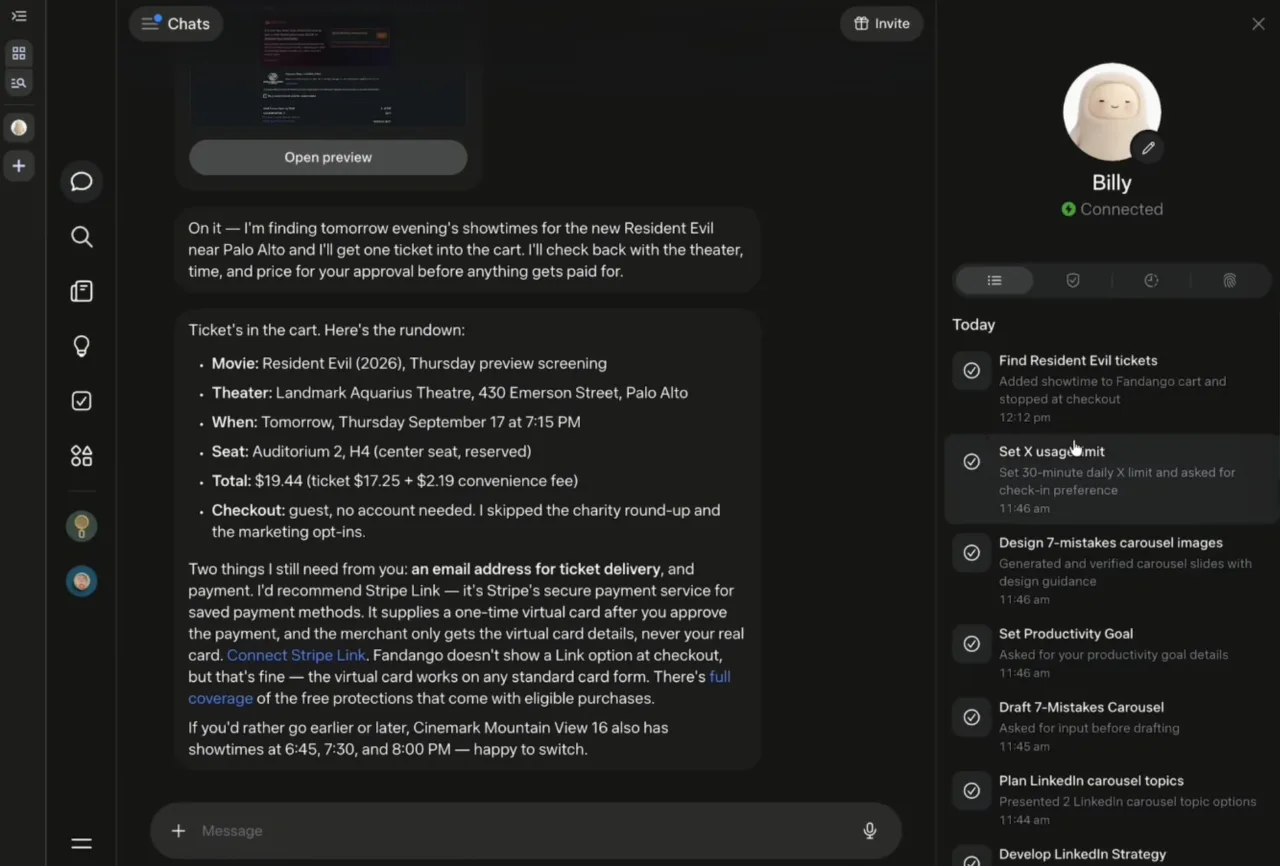Open the magnifying glass search icon
1280x866 pixels.
click(82, 236)
